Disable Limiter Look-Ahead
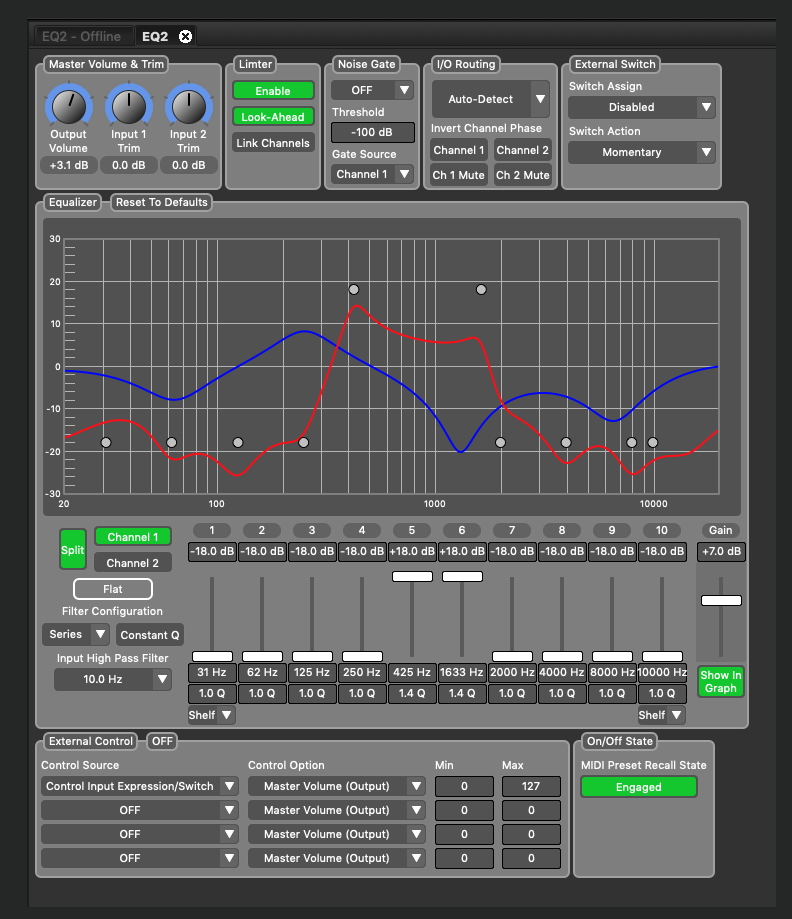Image resolution: width=792 pixels, height=919 pixels. (x=273, y=117)
